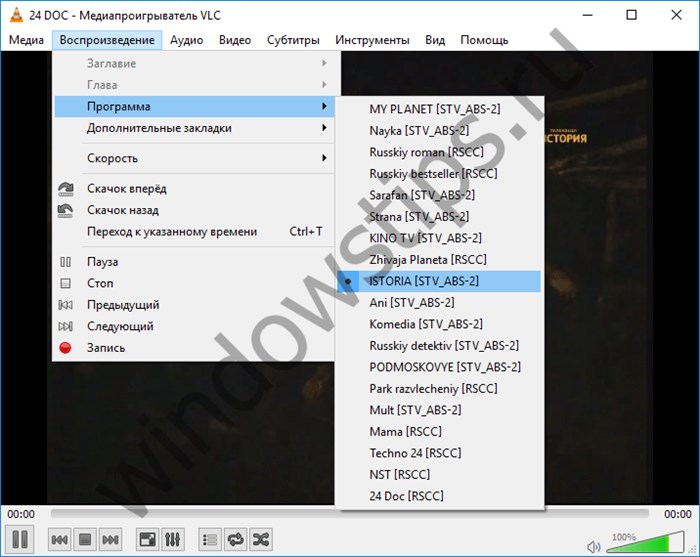Close the Воспроизведение menu
The image size is (700, 557).
click(107, 40)
